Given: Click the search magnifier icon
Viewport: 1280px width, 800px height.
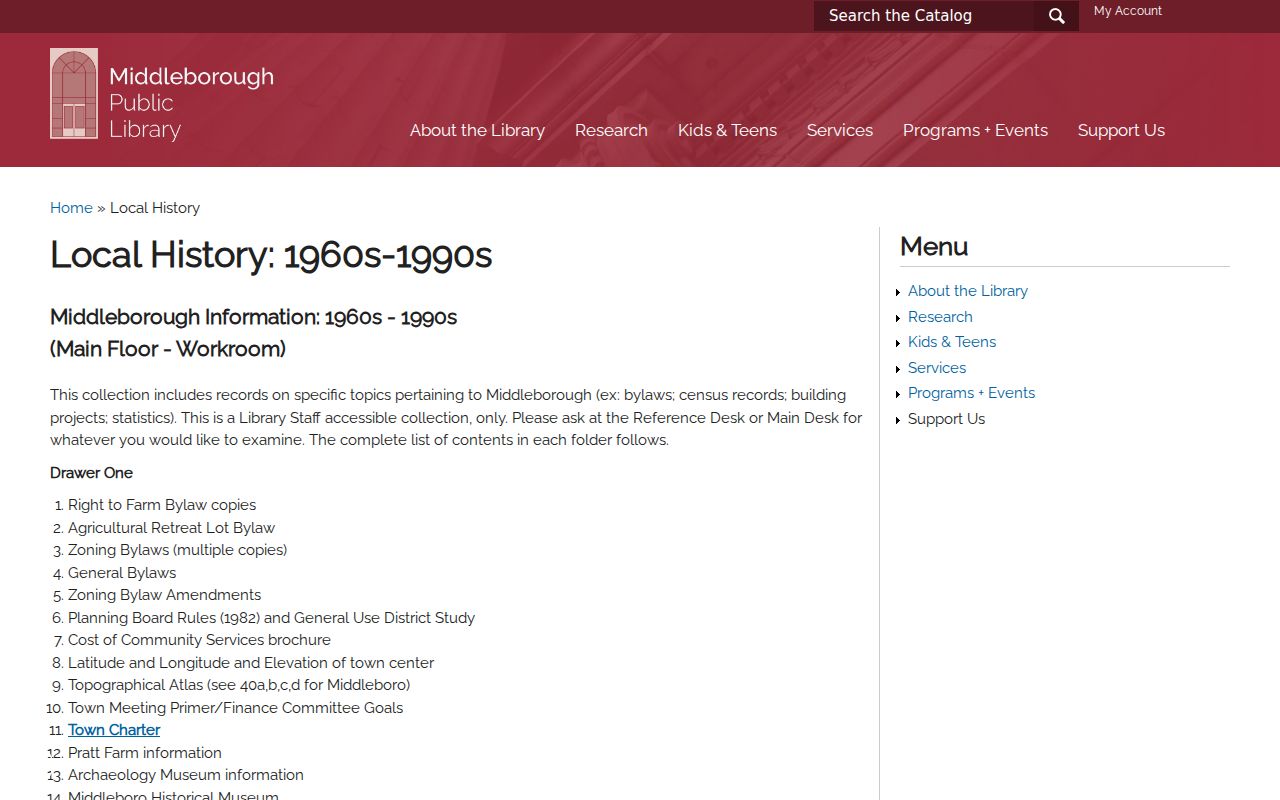Looking at the screenshot, I should (1056, 16).
